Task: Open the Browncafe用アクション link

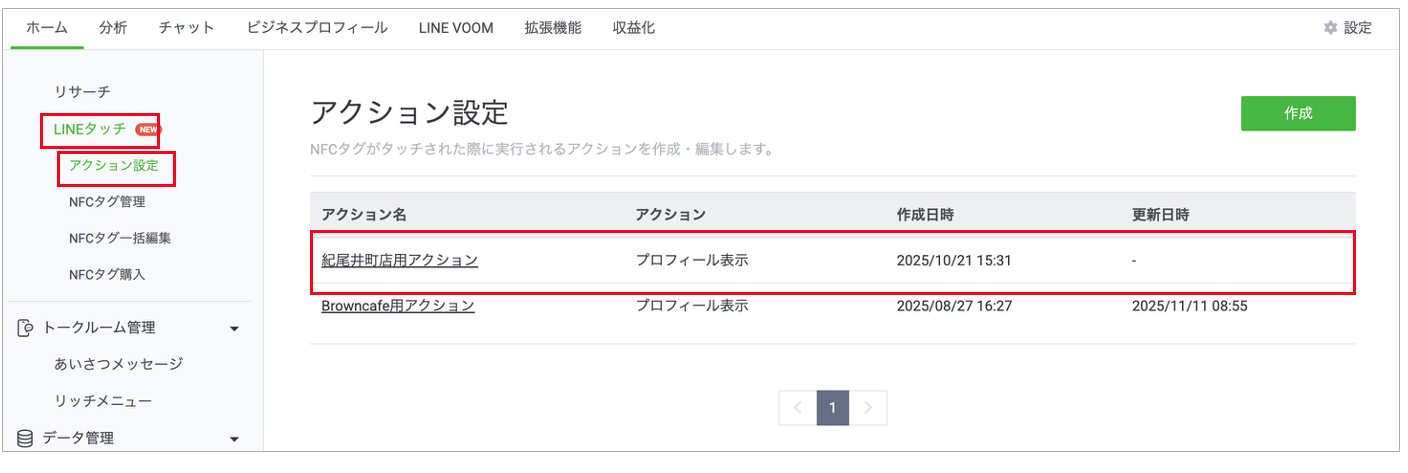Action: point(397,305)
